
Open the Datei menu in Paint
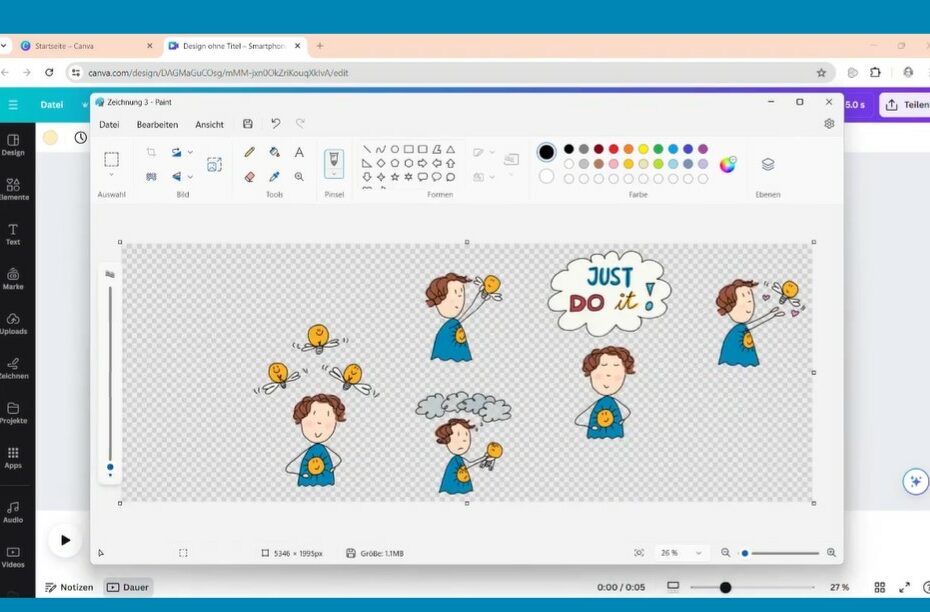(x=109, y=124)
